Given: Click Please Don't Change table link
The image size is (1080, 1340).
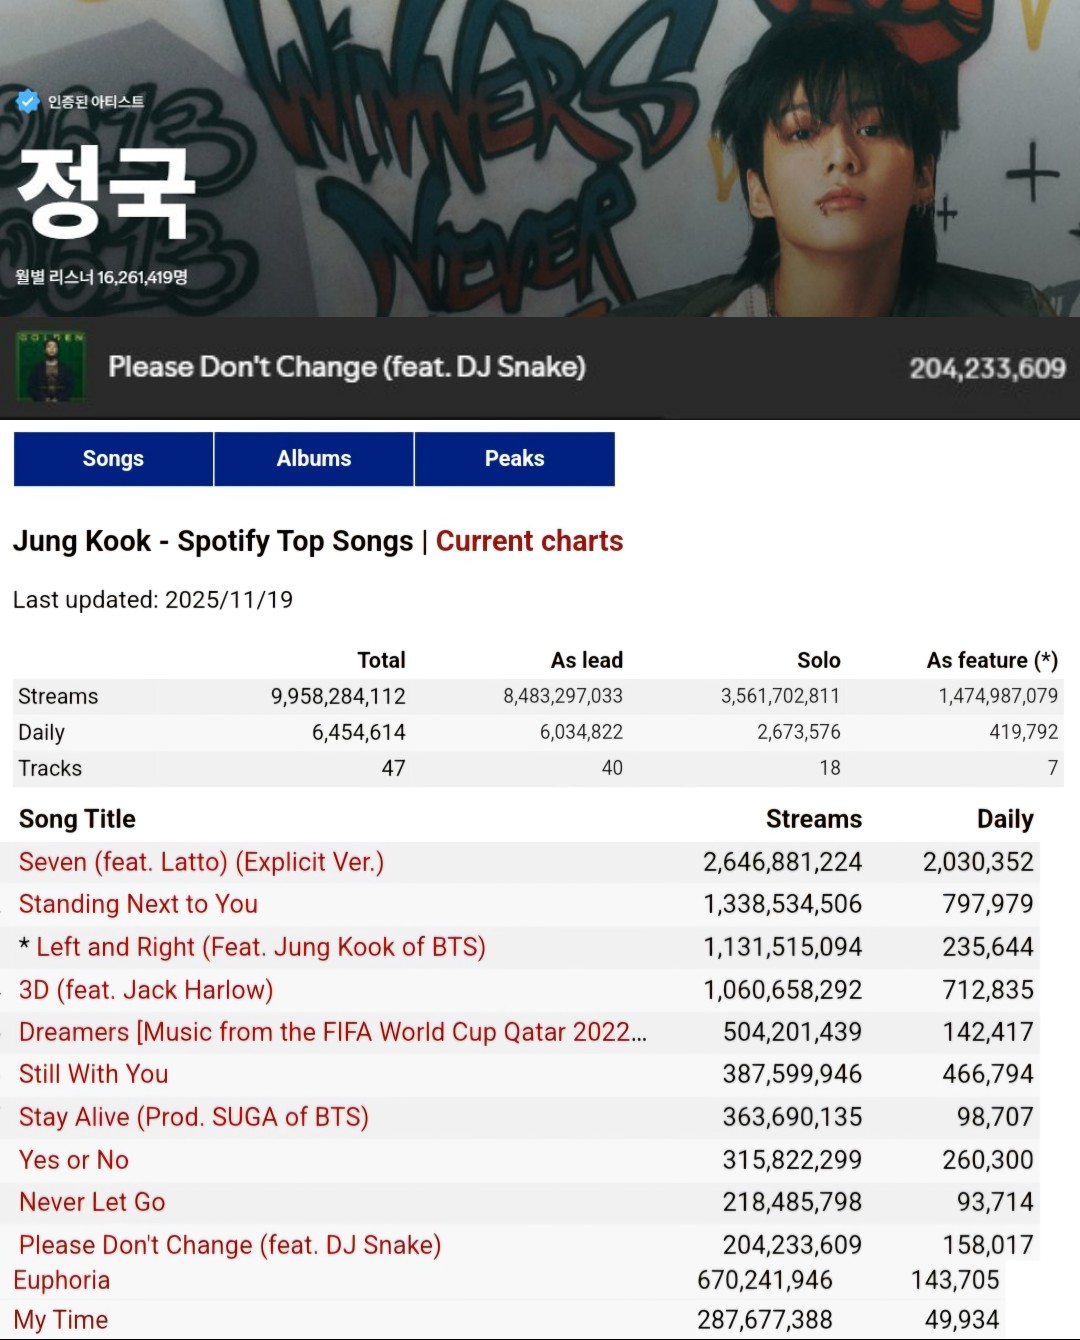Looking at the screenshot, I should click(230, 1245).
